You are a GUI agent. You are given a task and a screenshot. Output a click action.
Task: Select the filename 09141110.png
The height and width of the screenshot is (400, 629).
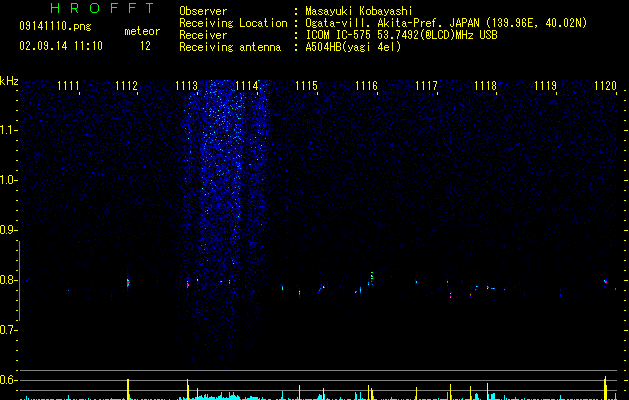(x=55, y=26)
